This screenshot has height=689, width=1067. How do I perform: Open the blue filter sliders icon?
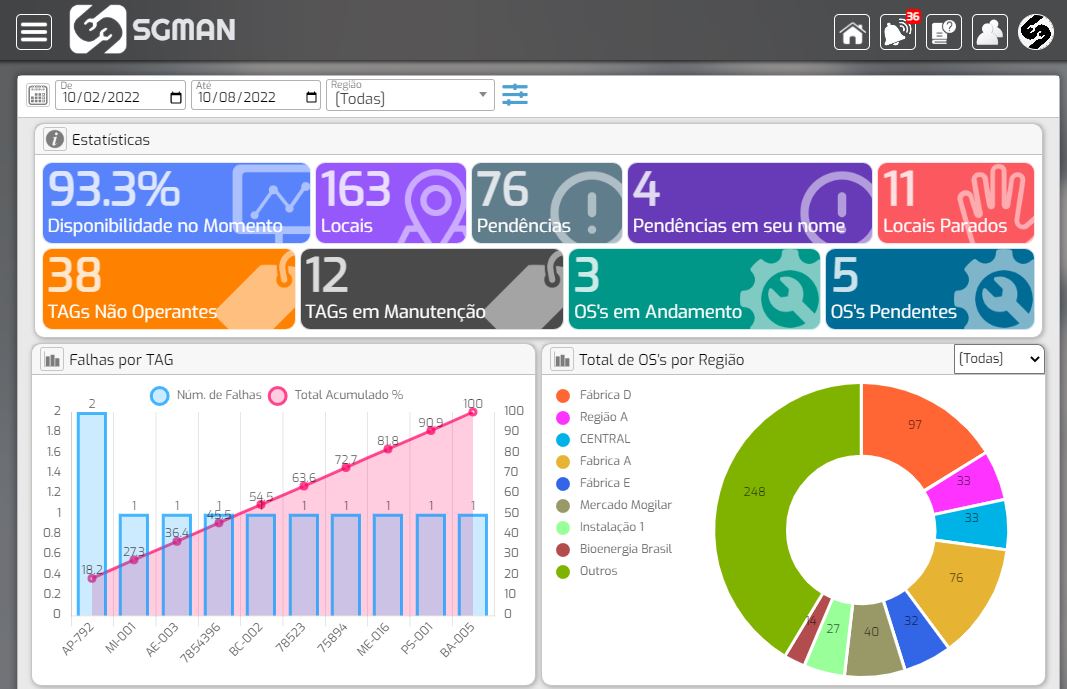click(x=514, y=95)
